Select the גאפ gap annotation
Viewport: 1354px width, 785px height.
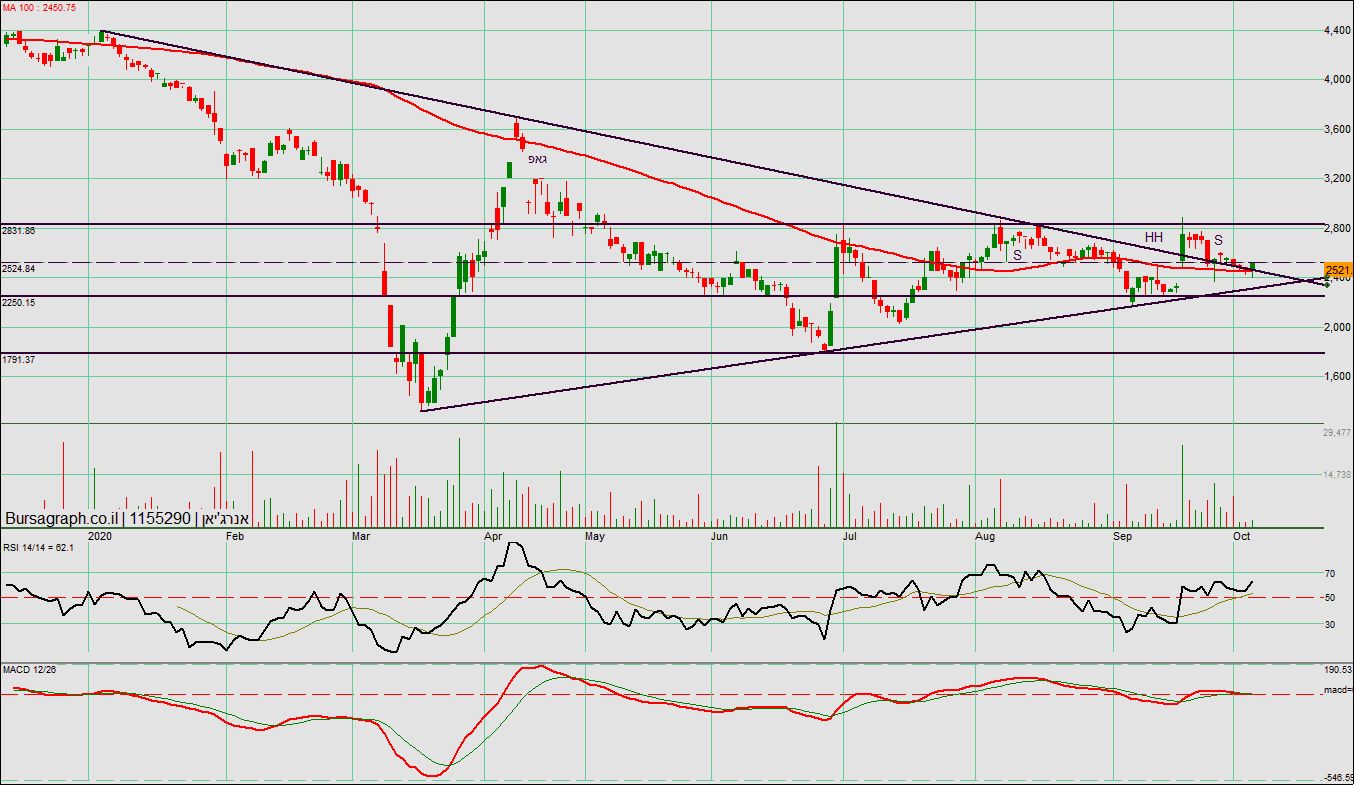[x=537, y=158]
